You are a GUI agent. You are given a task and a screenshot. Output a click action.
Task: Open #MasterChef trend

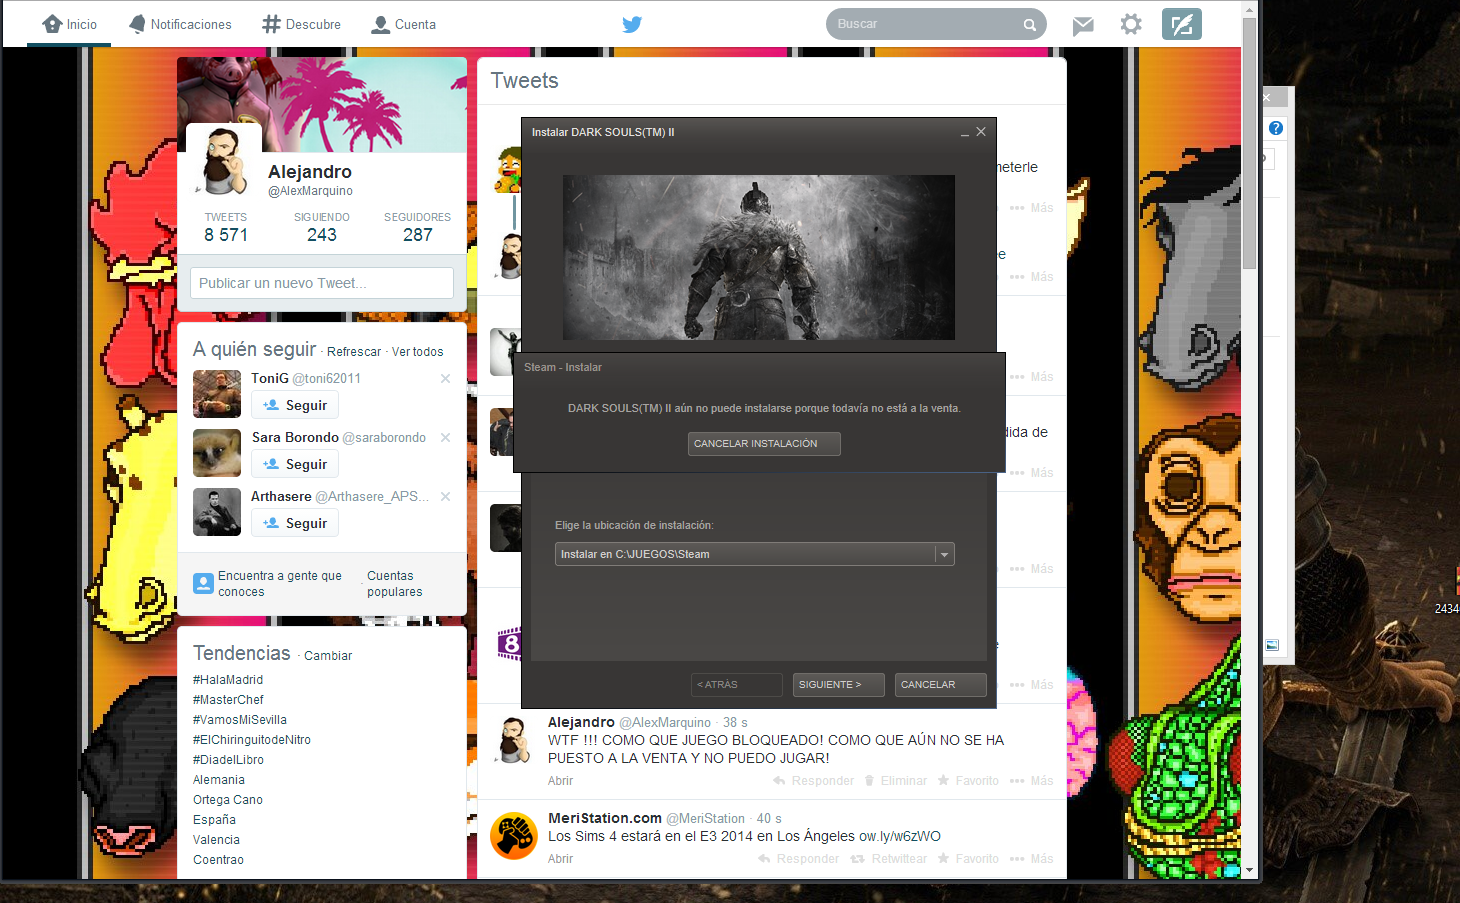228,700
